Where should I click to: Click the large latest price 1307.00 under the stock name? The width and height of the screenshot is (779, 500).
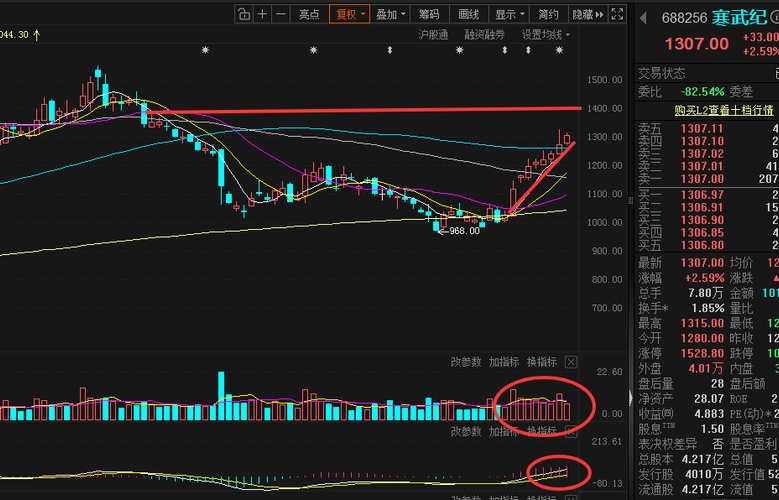697,44
